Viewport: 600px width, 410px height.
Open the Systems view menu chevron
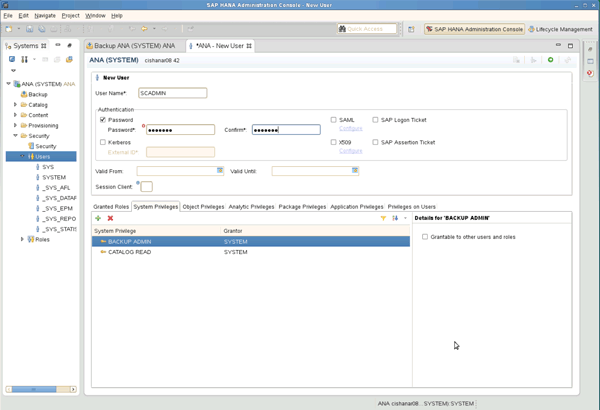pos(13,71)
